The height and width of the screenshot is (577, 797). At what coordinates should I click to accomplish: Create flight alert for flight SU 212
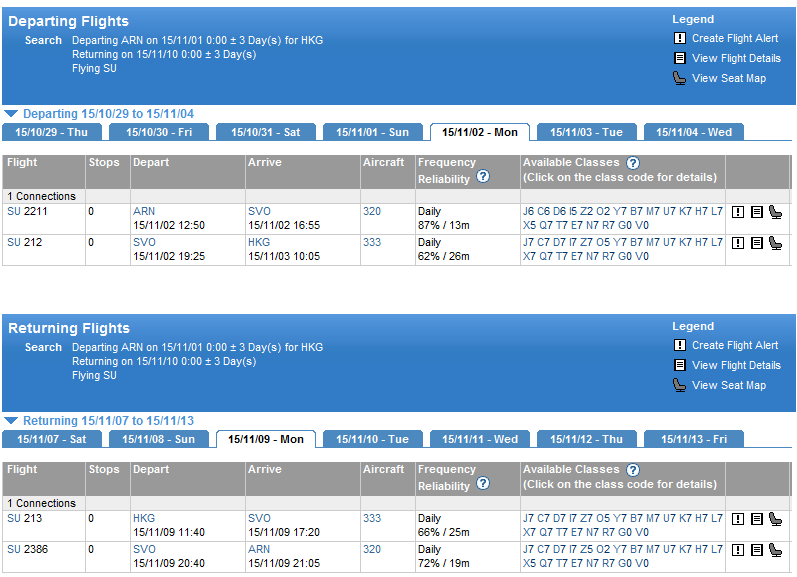[737, 243]
